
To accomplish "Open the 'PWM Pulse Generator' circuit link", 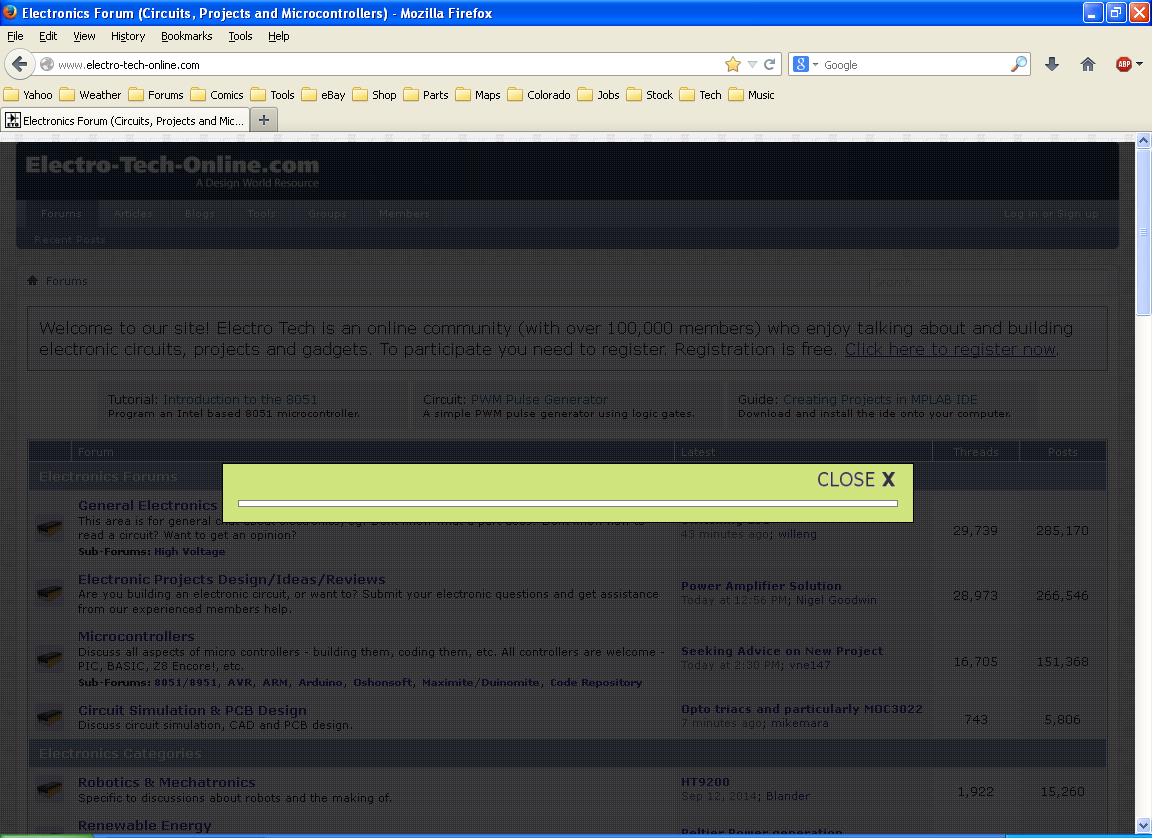I will [539, 400].
